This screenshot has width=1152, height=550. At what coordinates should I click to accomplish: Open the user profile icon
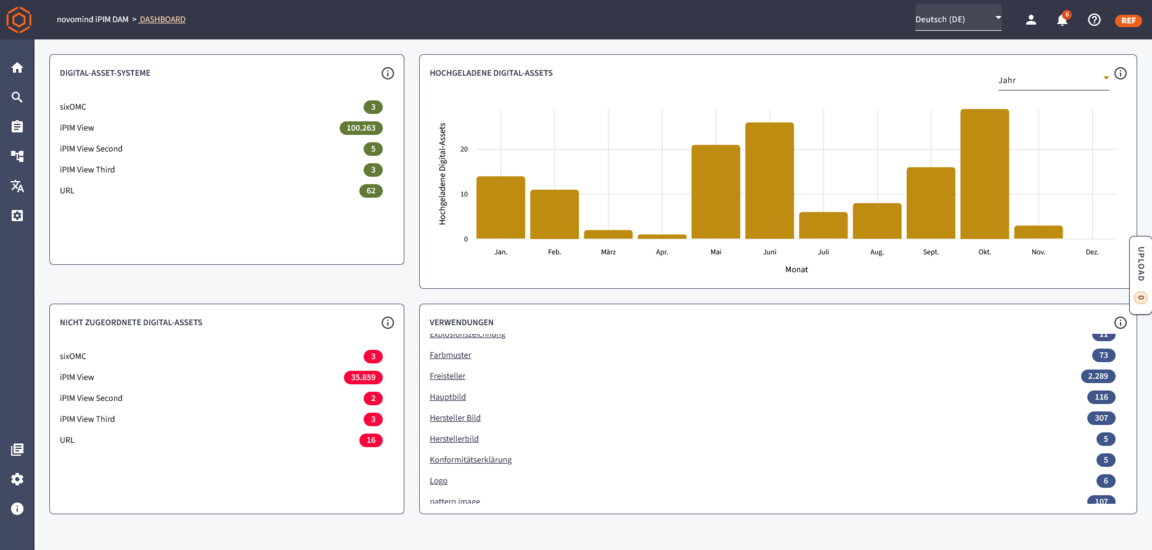click(1031, 20)
